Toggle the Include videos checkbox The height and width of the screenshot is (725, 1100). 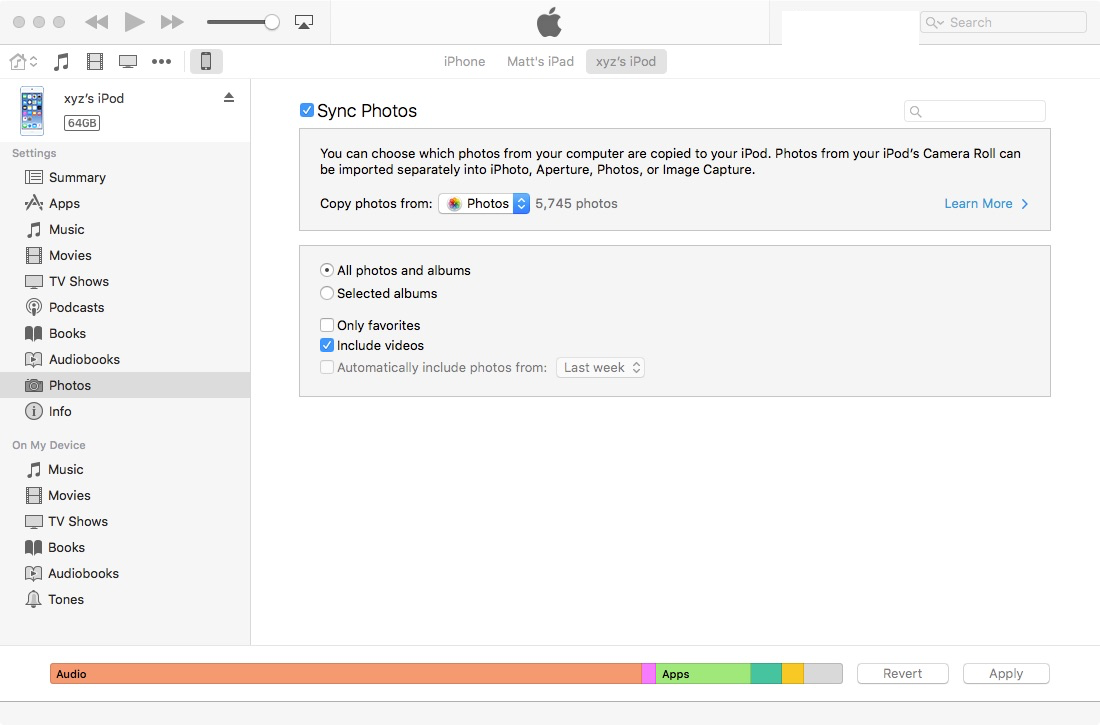(x=327, y=345)
